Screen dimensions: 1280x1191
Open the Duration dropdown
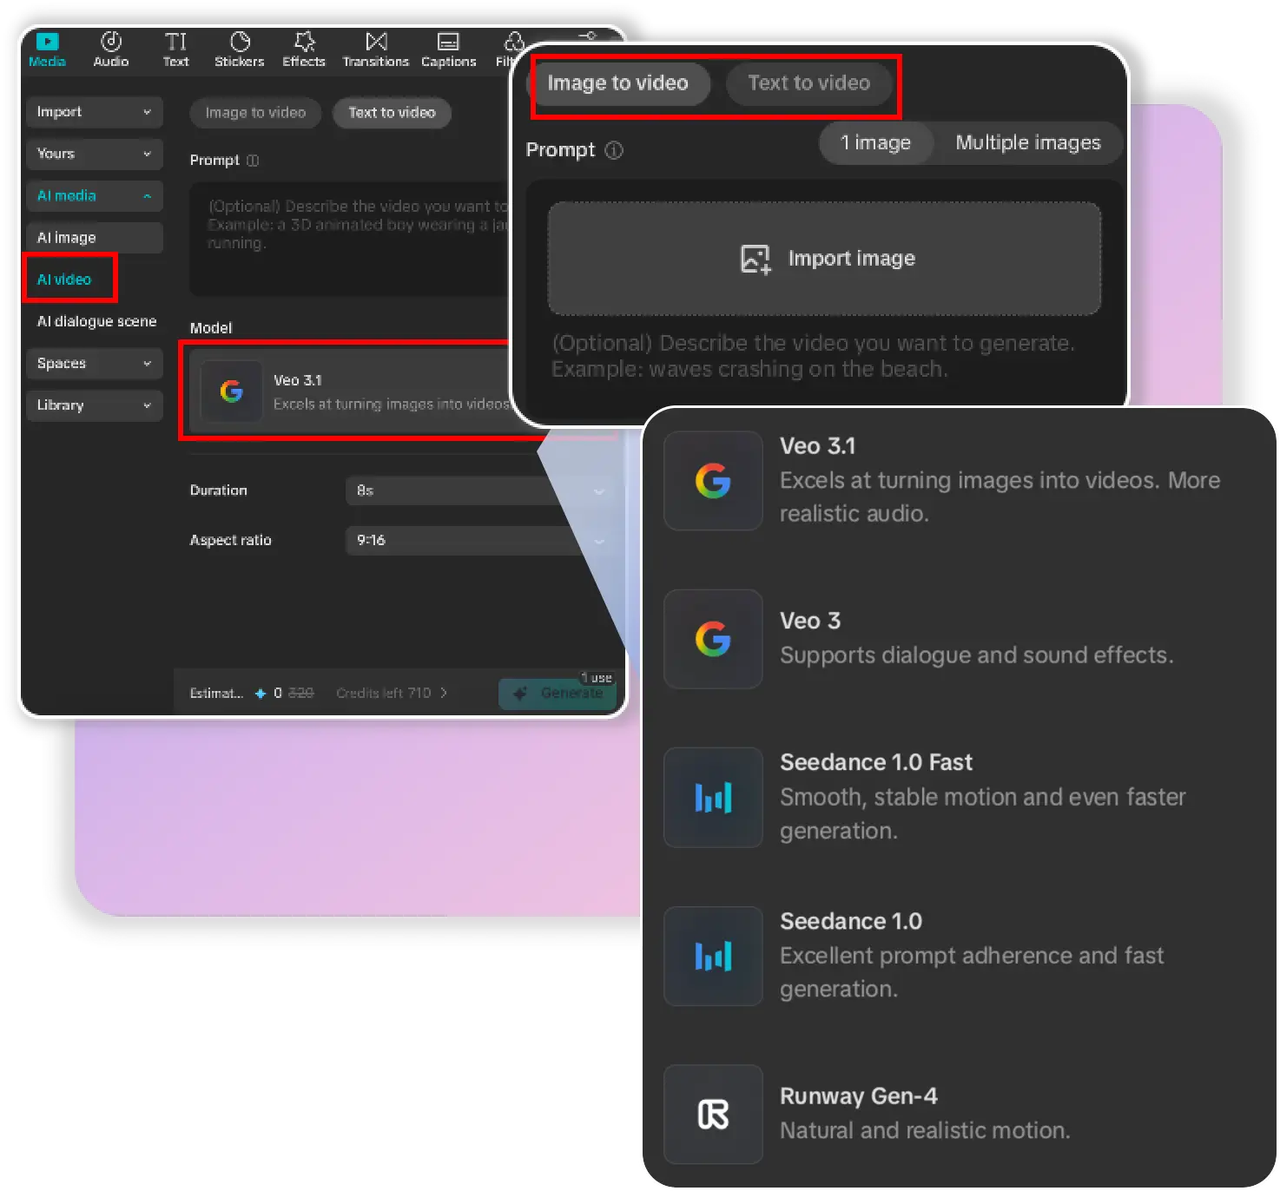[478, 491]
